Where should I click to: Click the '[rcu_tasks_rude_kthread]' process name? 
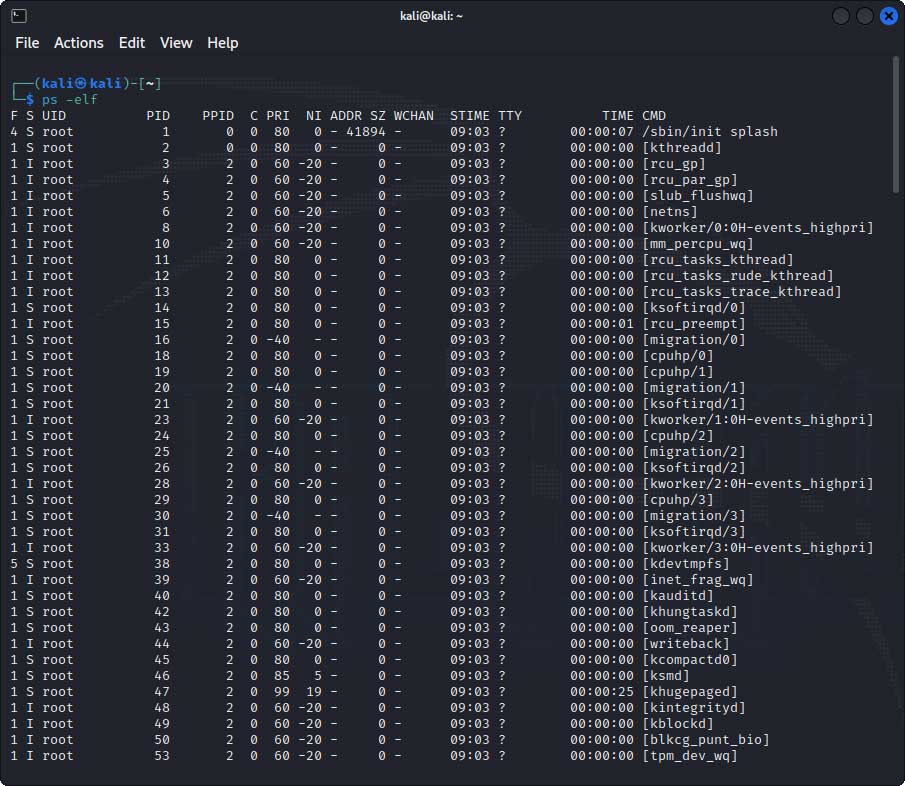pyautogui.click(x=738, y=276)
